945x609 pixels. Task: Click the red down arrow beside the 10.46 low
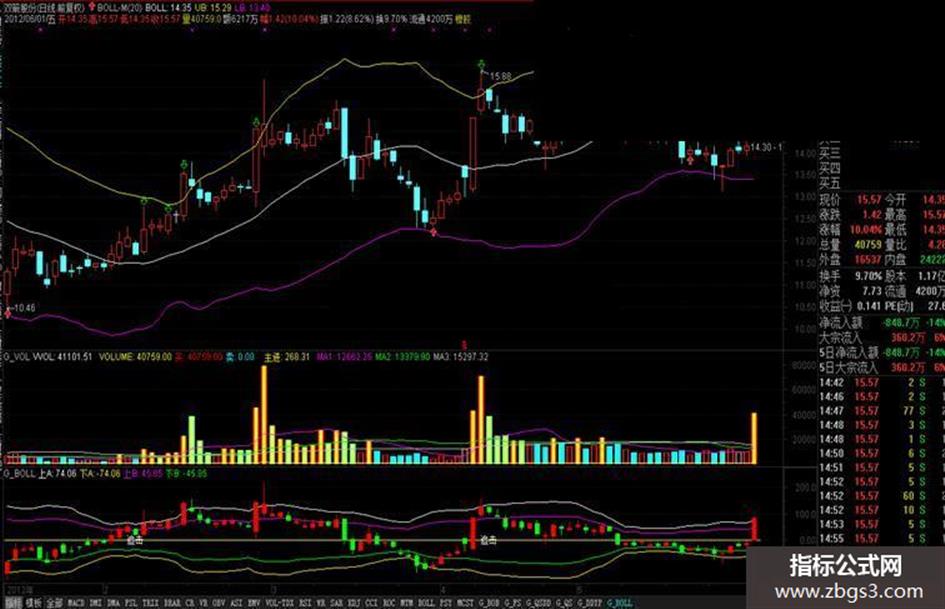(x=8, y=312)
